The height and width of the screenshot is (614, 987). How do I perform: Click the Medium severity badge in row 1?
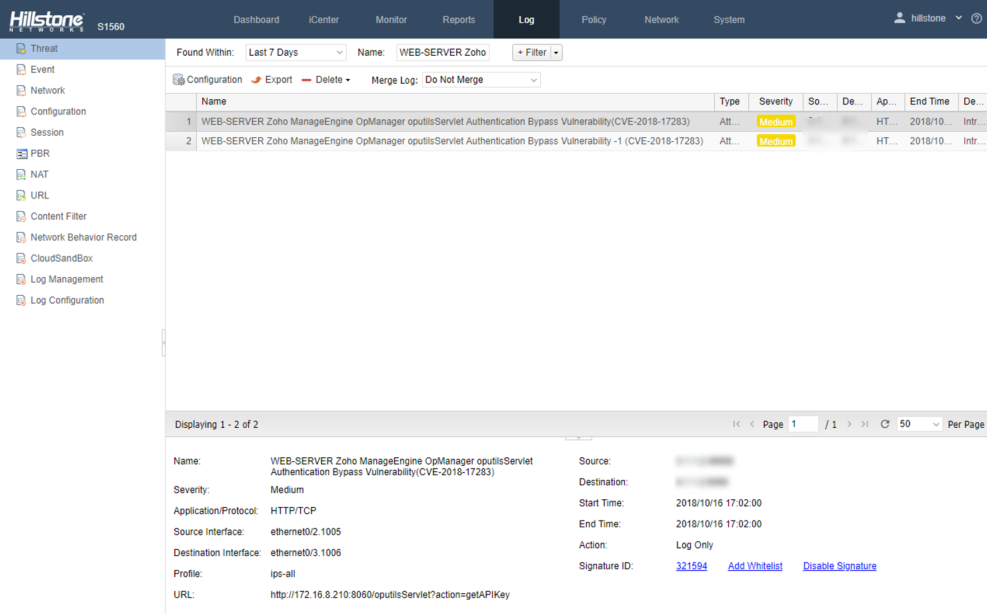point(776,122)
